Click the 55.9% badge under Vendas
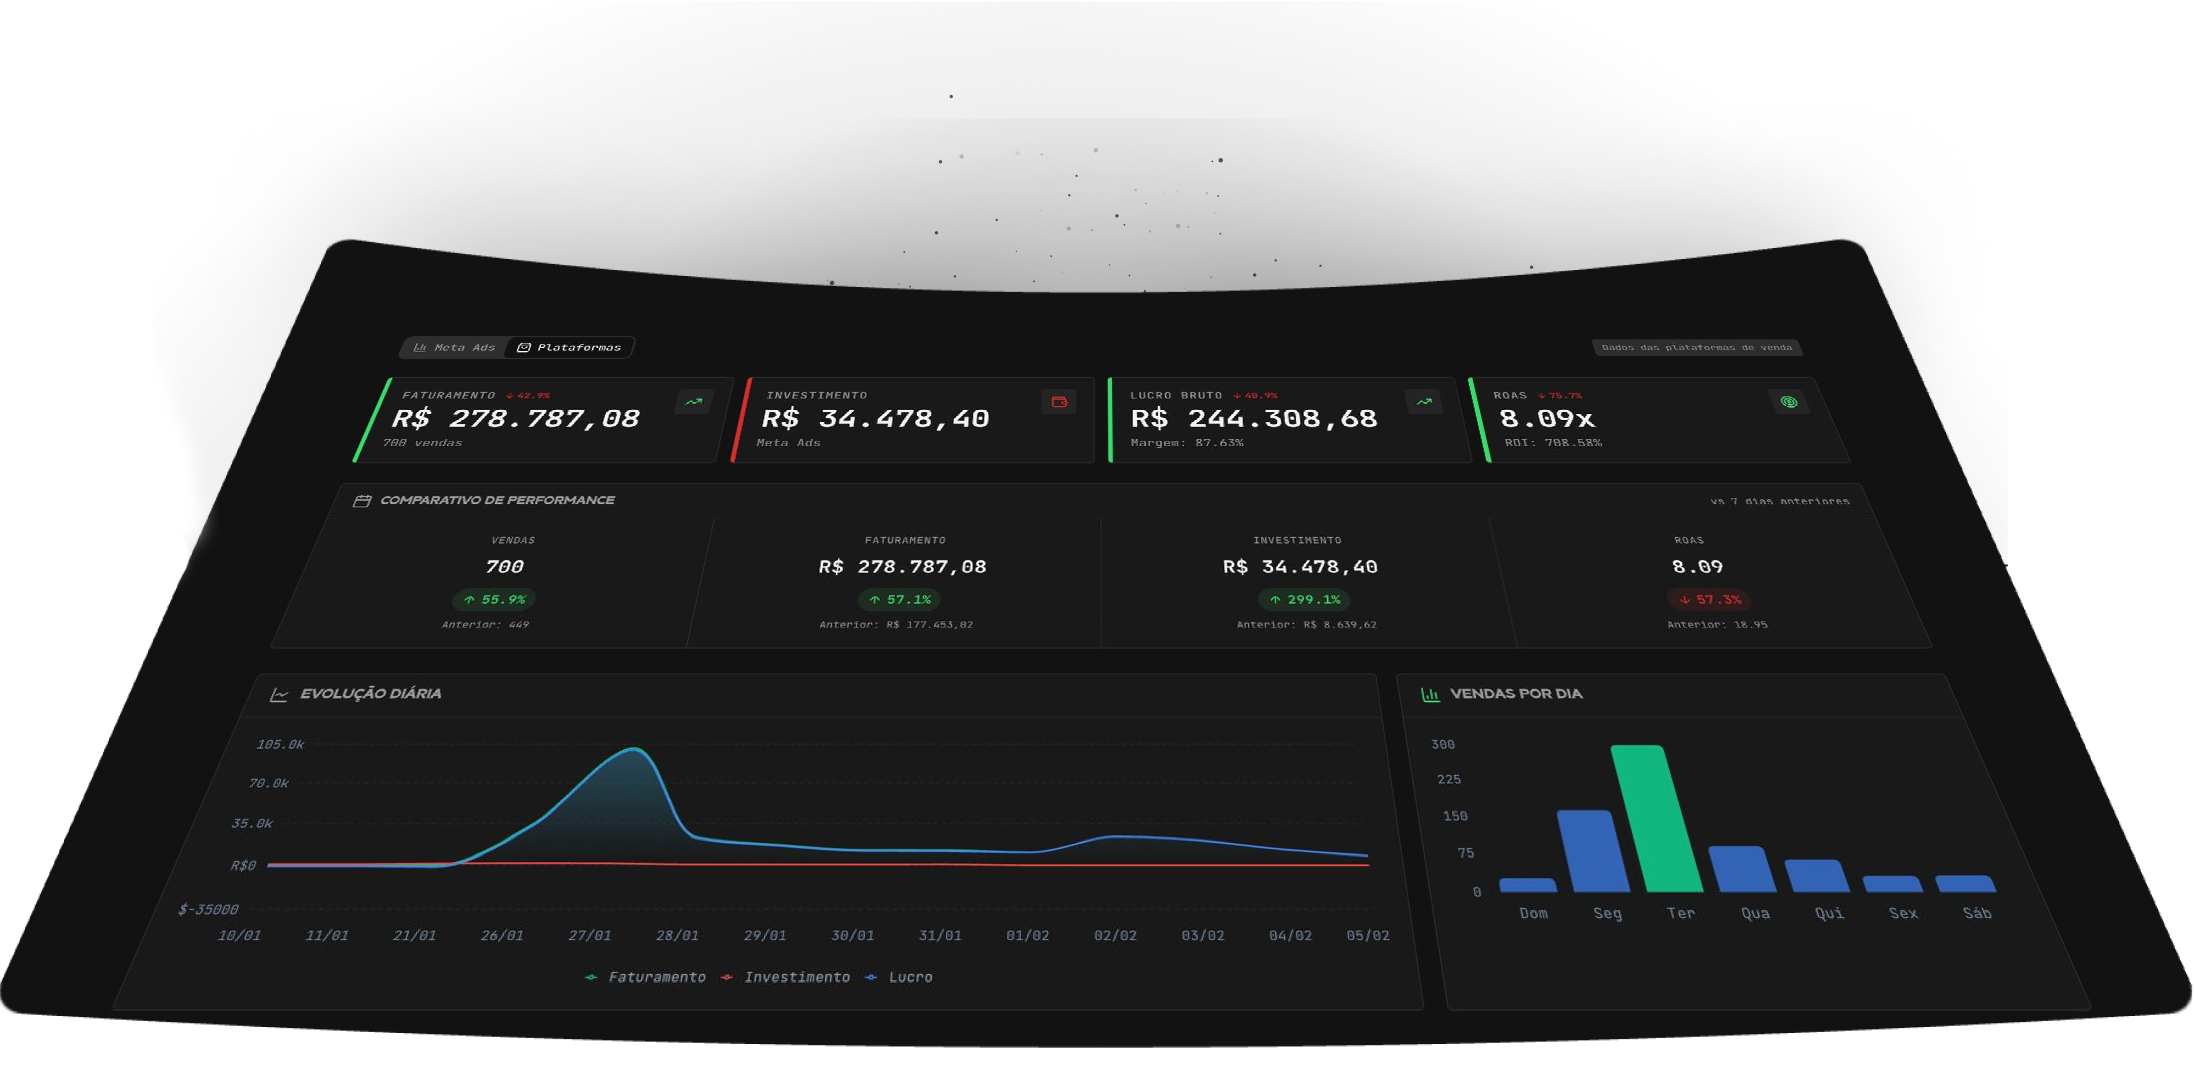 494,600
